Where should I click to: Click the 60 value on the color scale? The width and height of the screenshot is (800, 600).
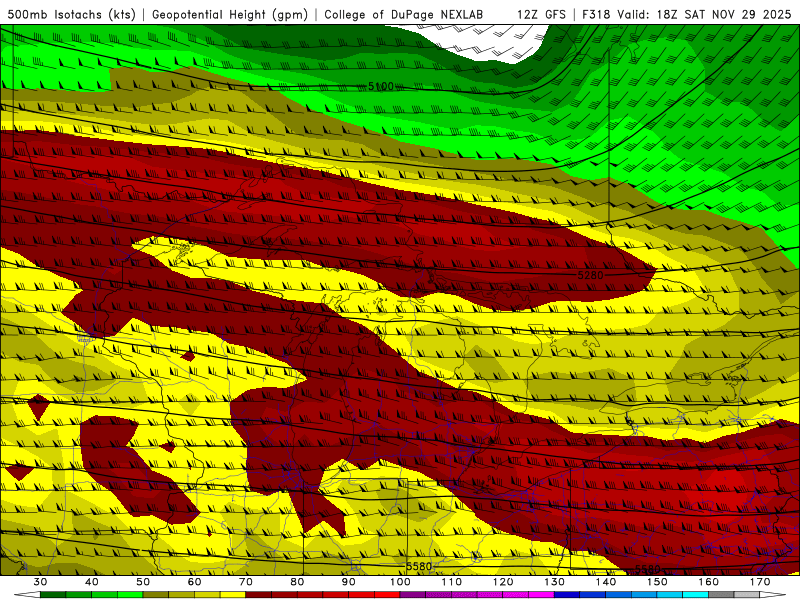[x=194, y=582]
